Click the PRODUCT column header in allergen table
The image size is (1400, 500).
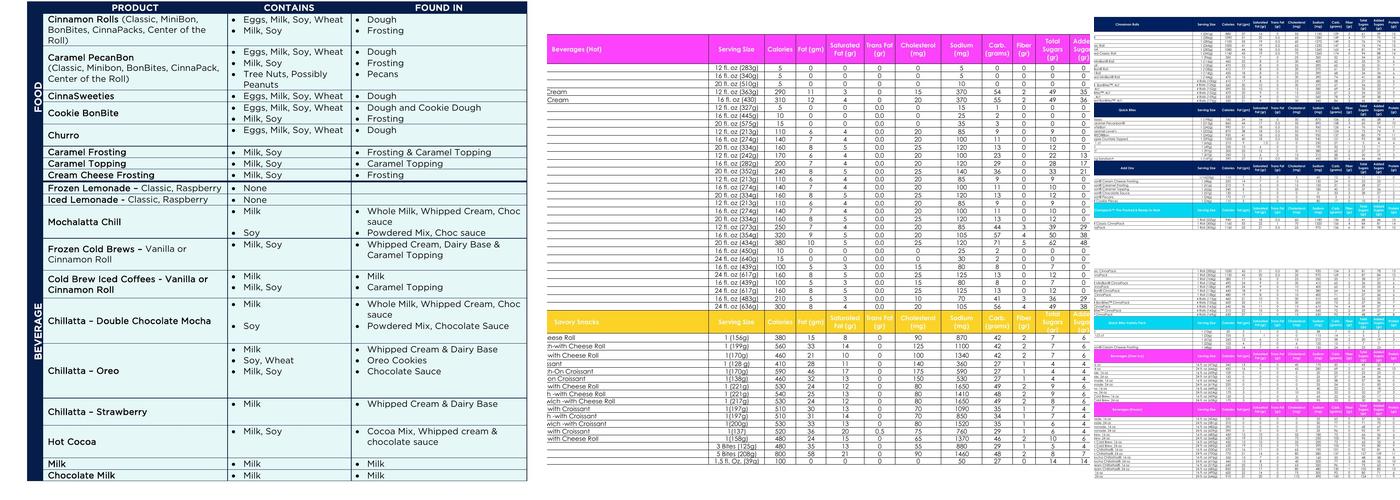(x=135, y=7)
